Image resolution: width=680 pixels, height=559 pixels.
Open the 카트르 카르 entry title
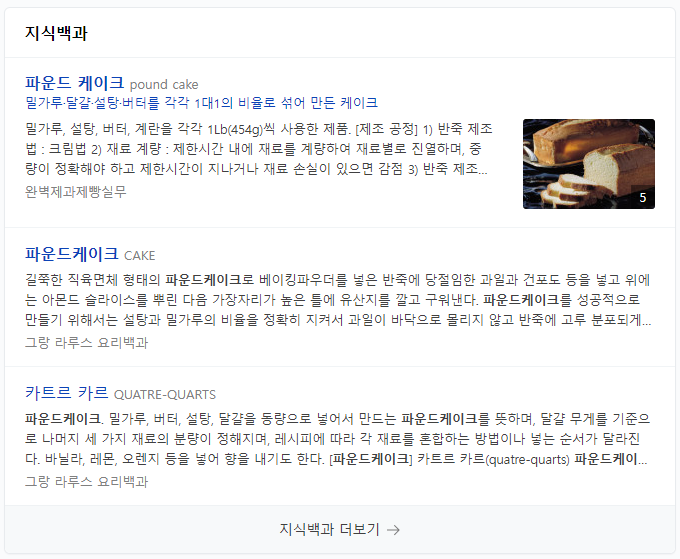point(66,392)
